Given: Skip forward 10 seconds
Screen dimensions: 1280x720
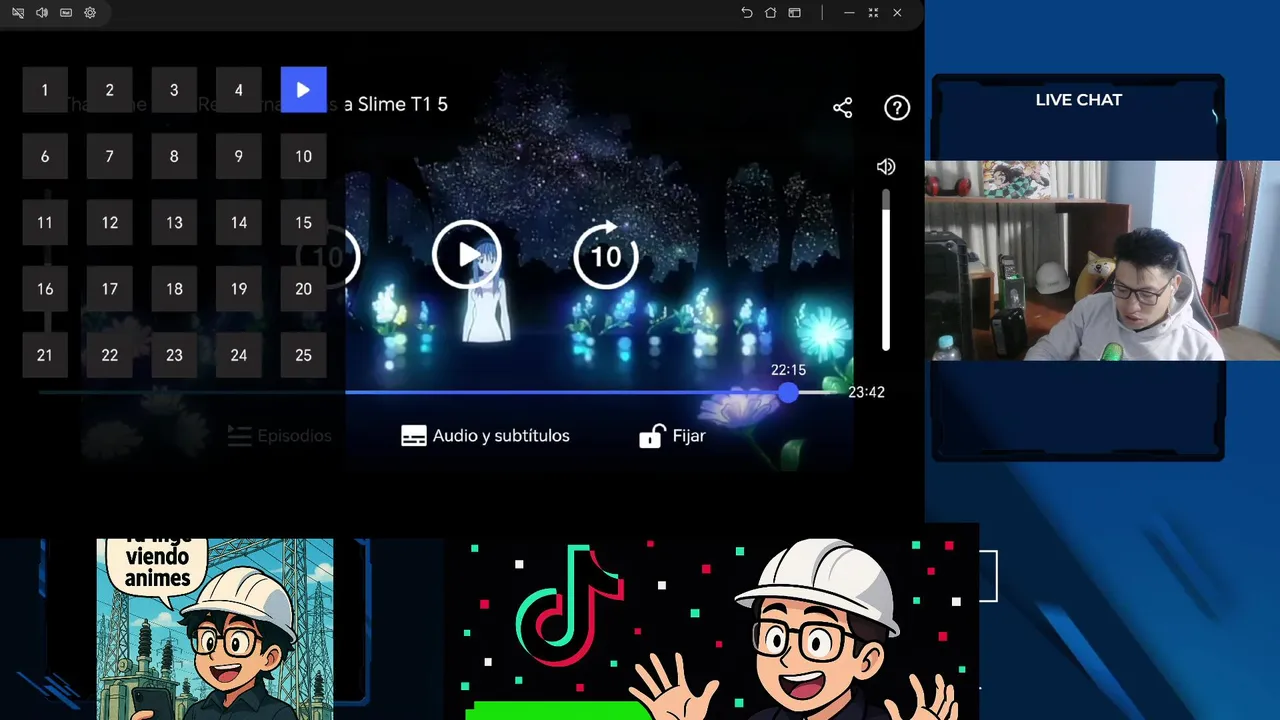Looking at the screenshot, I should click(606, 255).
